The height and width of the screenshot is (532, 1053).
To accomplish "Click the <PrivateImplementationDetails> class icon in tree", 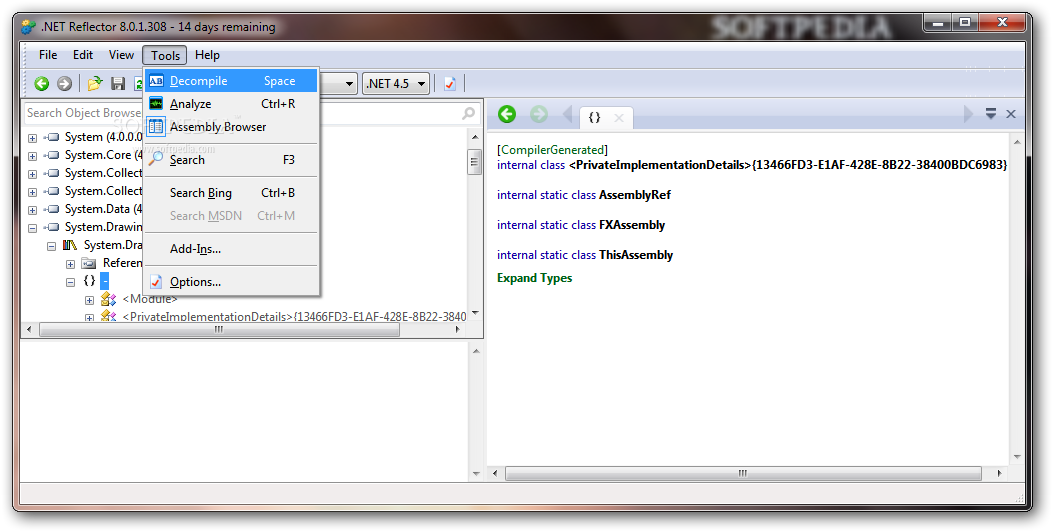I will [107, 316].
